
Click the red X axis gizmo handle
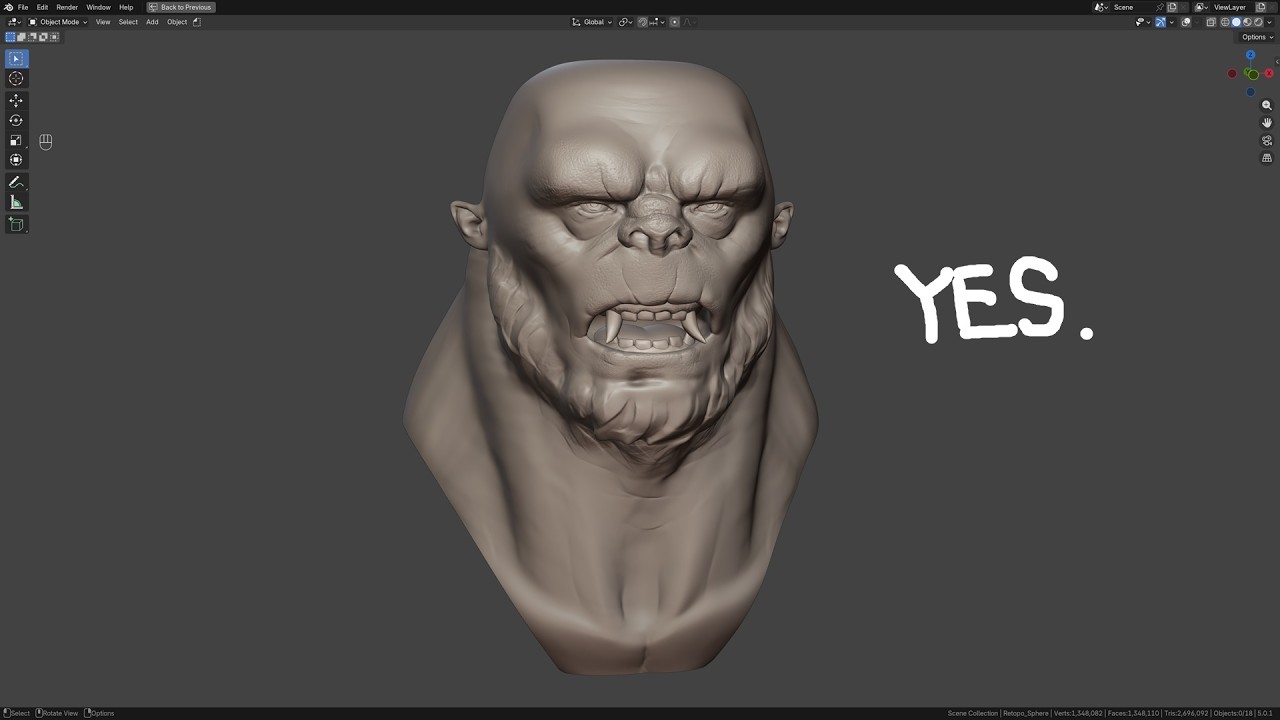click(x=1269, y=73)
